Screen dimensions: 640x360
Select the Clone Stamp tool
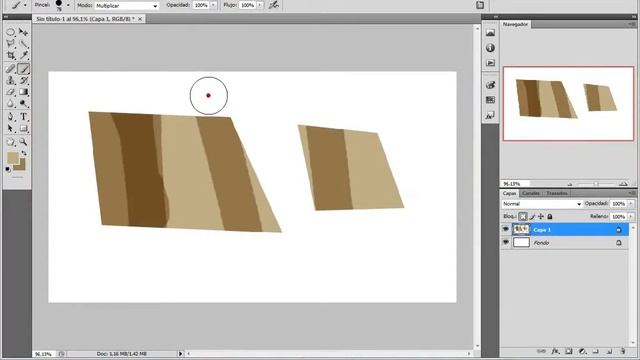11,80
